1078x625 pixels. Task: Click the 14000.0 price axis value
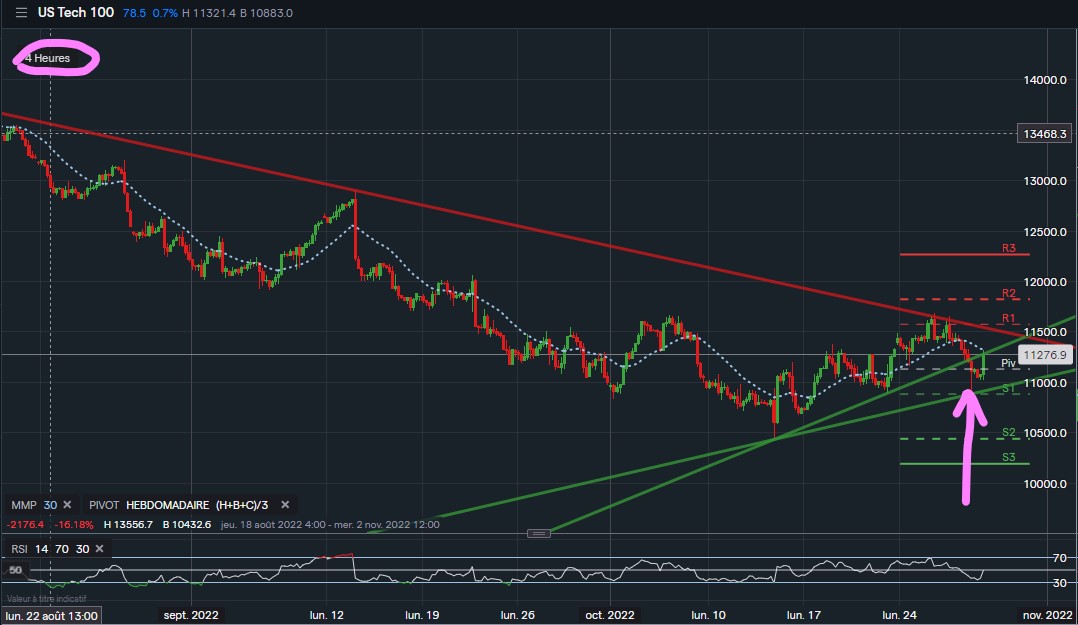[x=1045, y=80]
